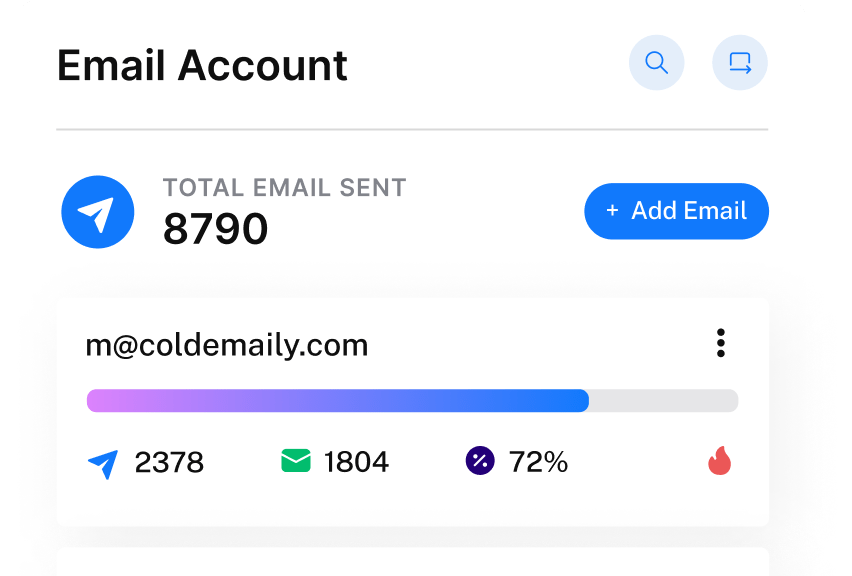
Task: Click the partially visible card at bottom
Action: (412, 561)
